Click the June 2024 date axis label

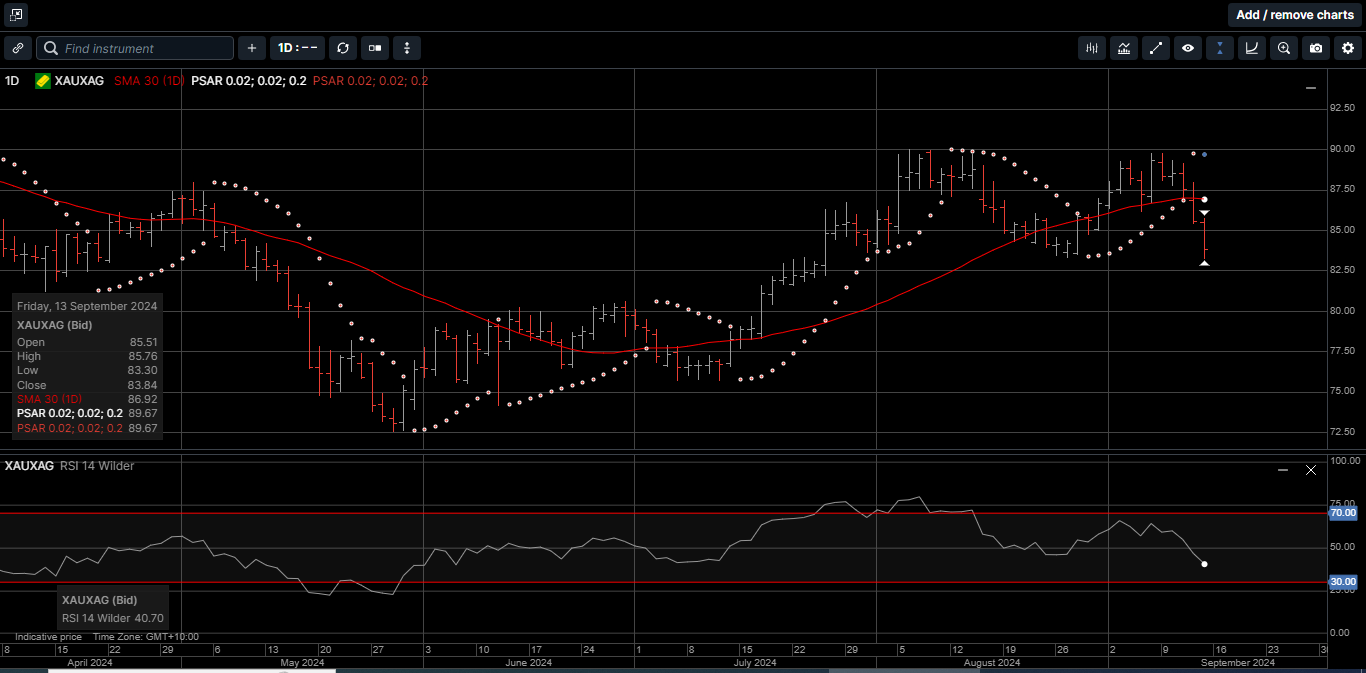click(528, 662)
